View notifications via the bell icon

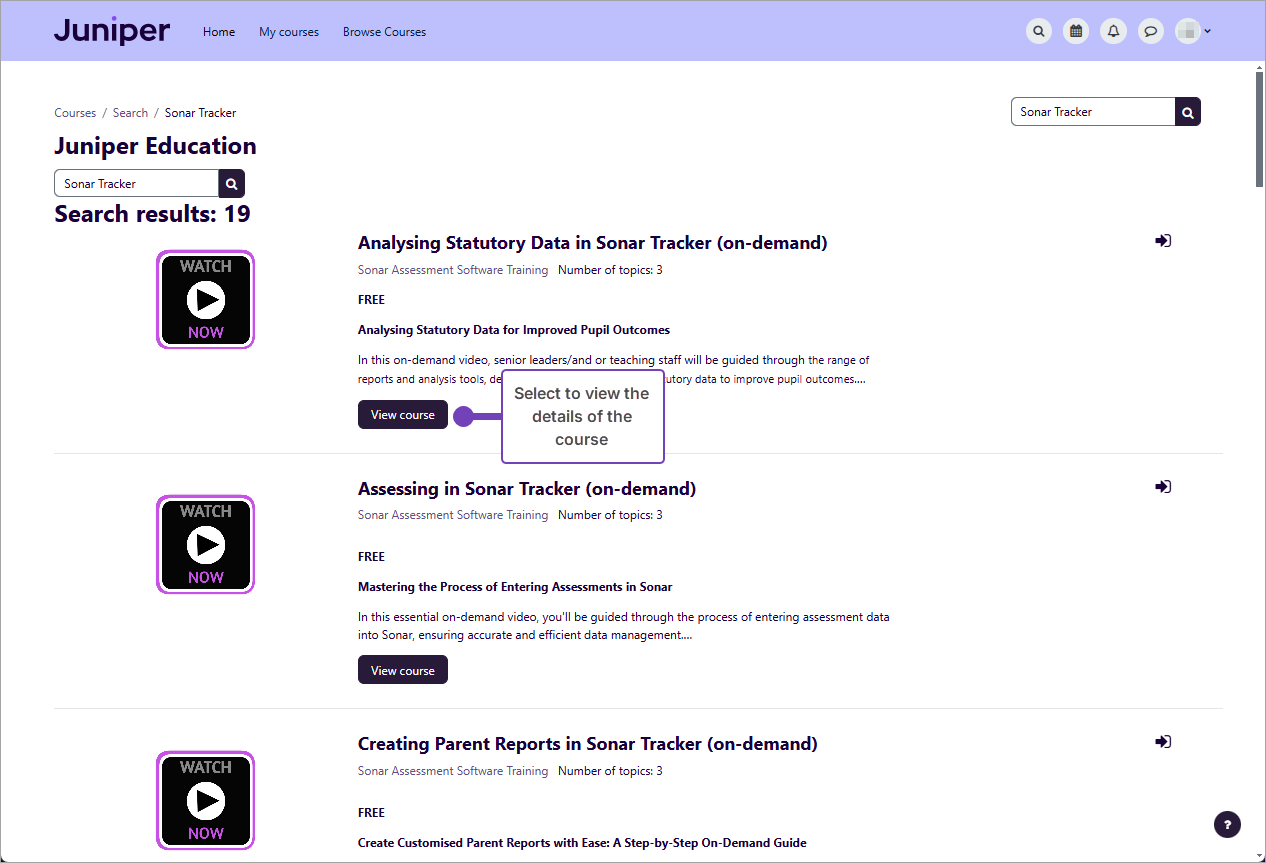(x=1113, y=31)
